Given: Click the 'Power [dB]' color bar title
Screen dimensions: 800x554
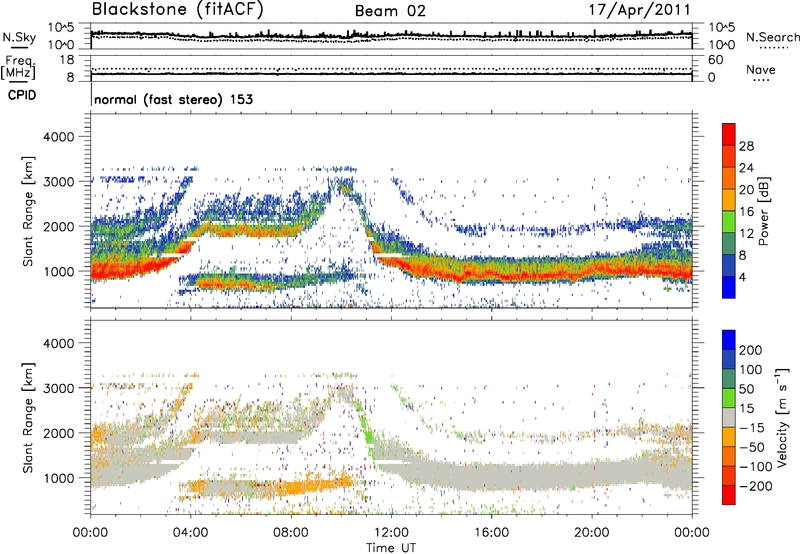Looking at the screenshot, I should (763, 211).
